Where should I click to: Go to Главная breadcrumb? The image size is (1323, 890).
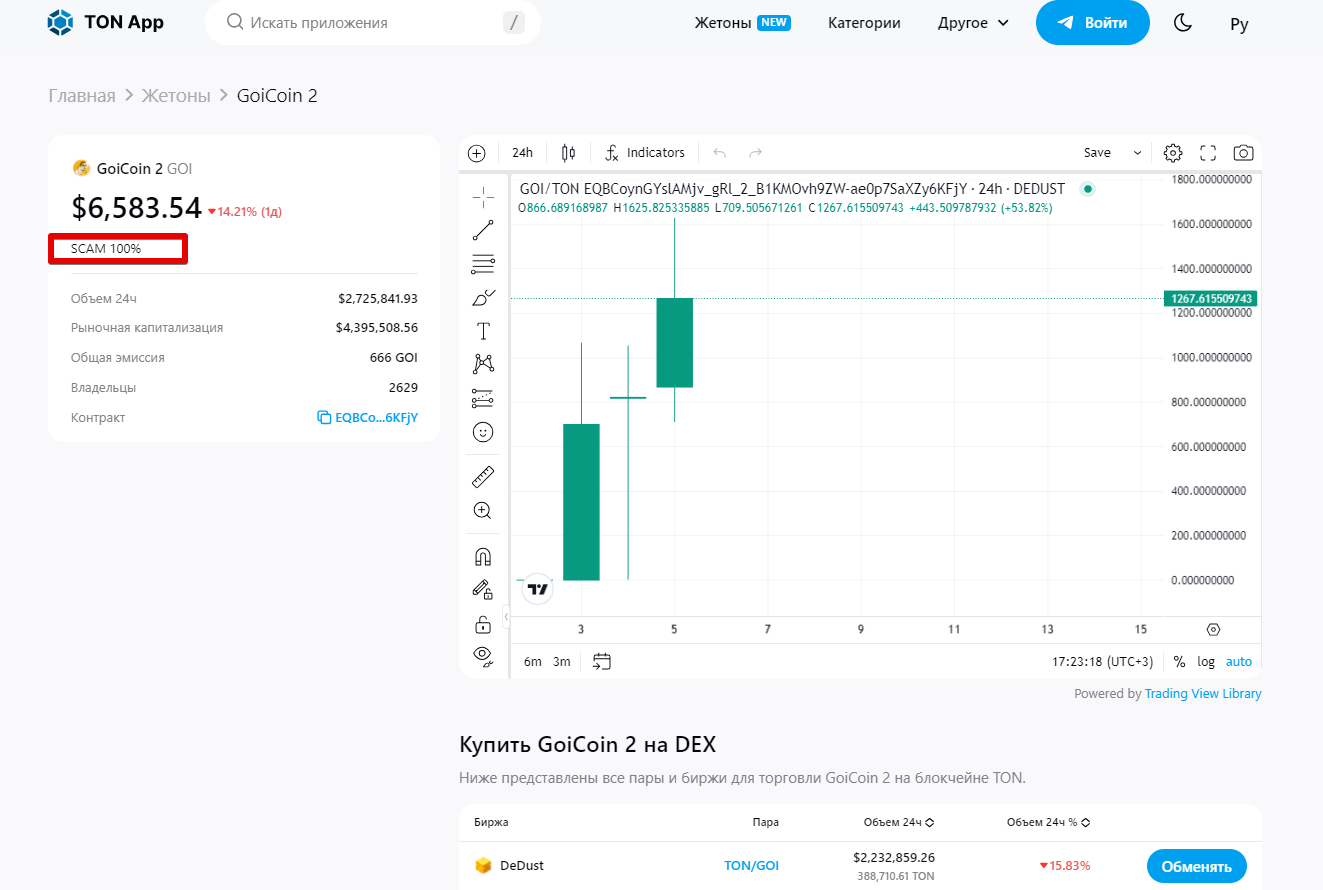coord(82,95)
